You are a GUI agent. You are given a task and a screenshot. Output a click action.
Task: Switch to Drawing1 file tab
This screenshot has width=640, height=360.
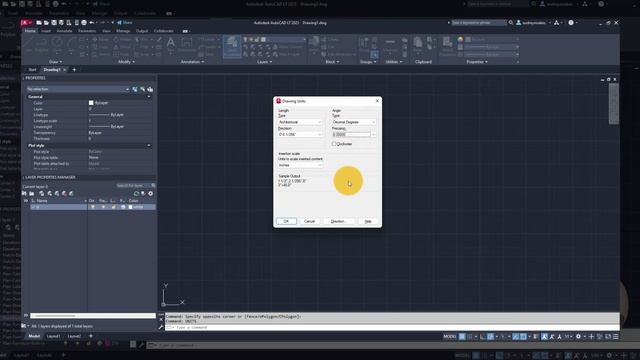(52, 70)
